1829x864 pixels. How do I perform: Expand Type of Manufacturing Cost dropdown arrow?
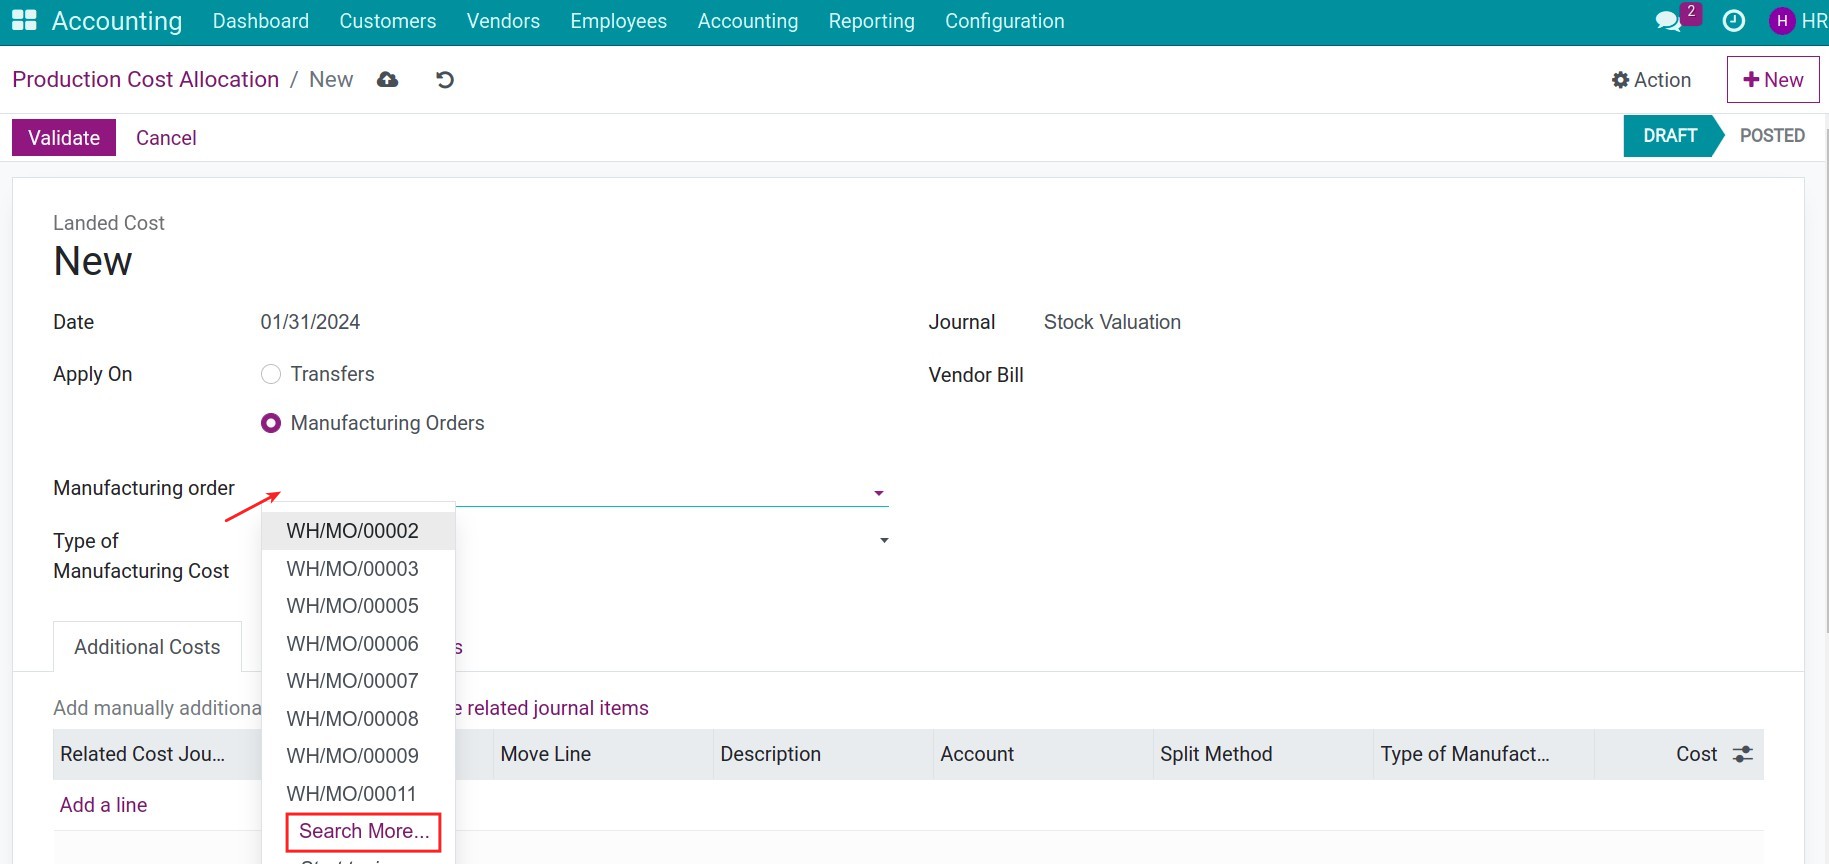click(x=884, y=541)
